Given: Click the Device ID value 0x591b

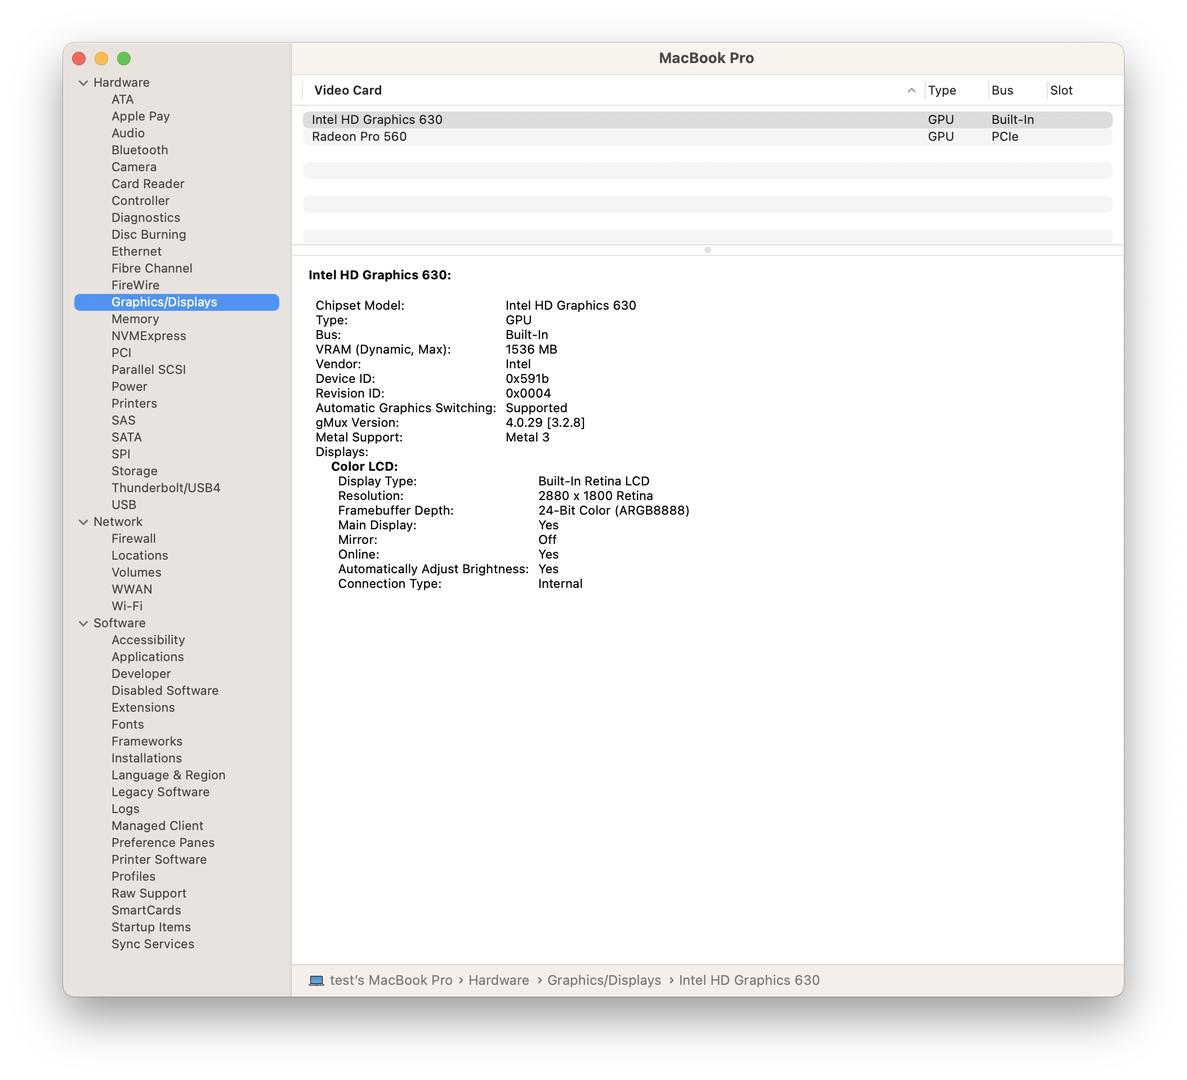Looking at the screenshot, I should point(527,379).
